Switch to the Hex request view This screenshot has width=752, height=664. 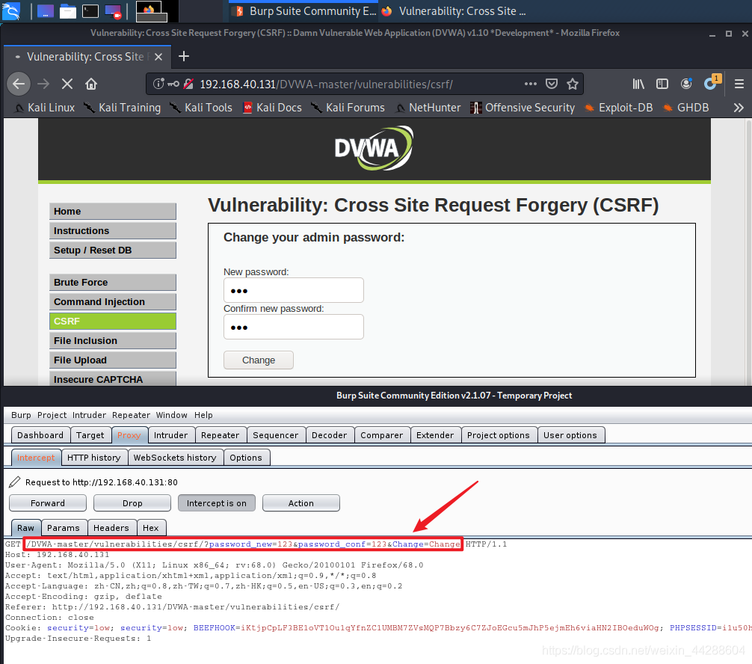pos(151,528)
